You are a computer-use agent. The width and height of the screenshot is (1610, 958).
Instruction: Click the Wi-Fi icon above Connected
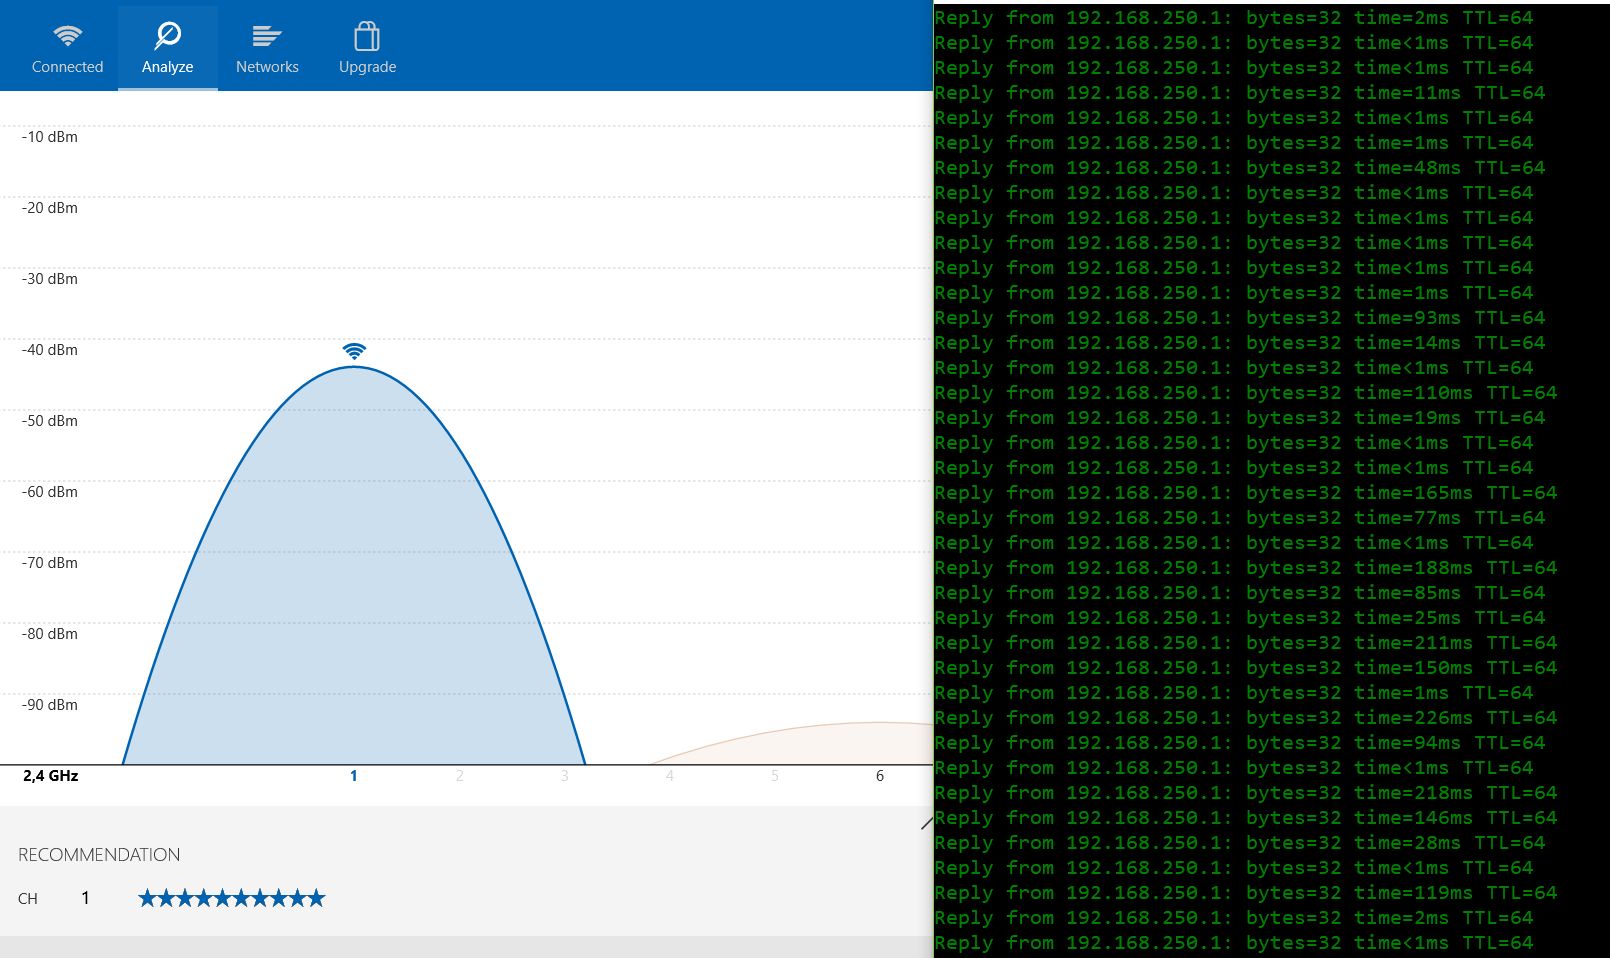coord(67,36)
